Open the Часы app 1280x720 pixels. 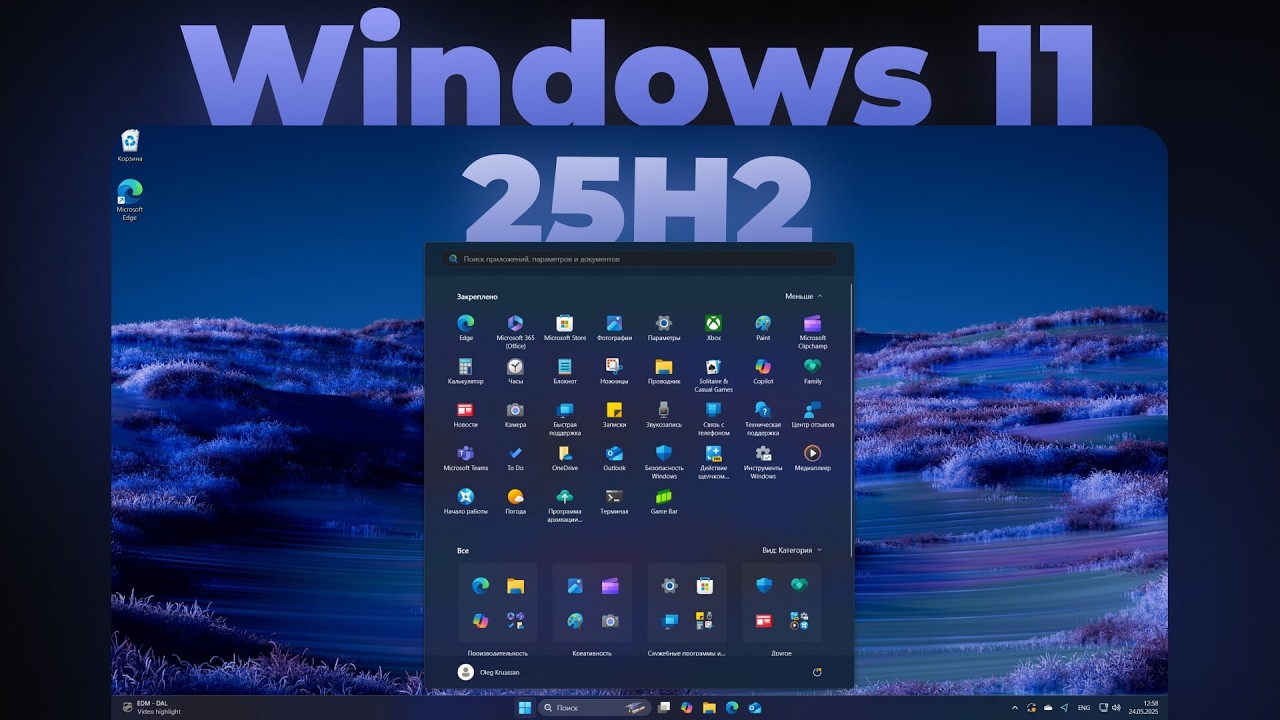(x=515, y=371)
